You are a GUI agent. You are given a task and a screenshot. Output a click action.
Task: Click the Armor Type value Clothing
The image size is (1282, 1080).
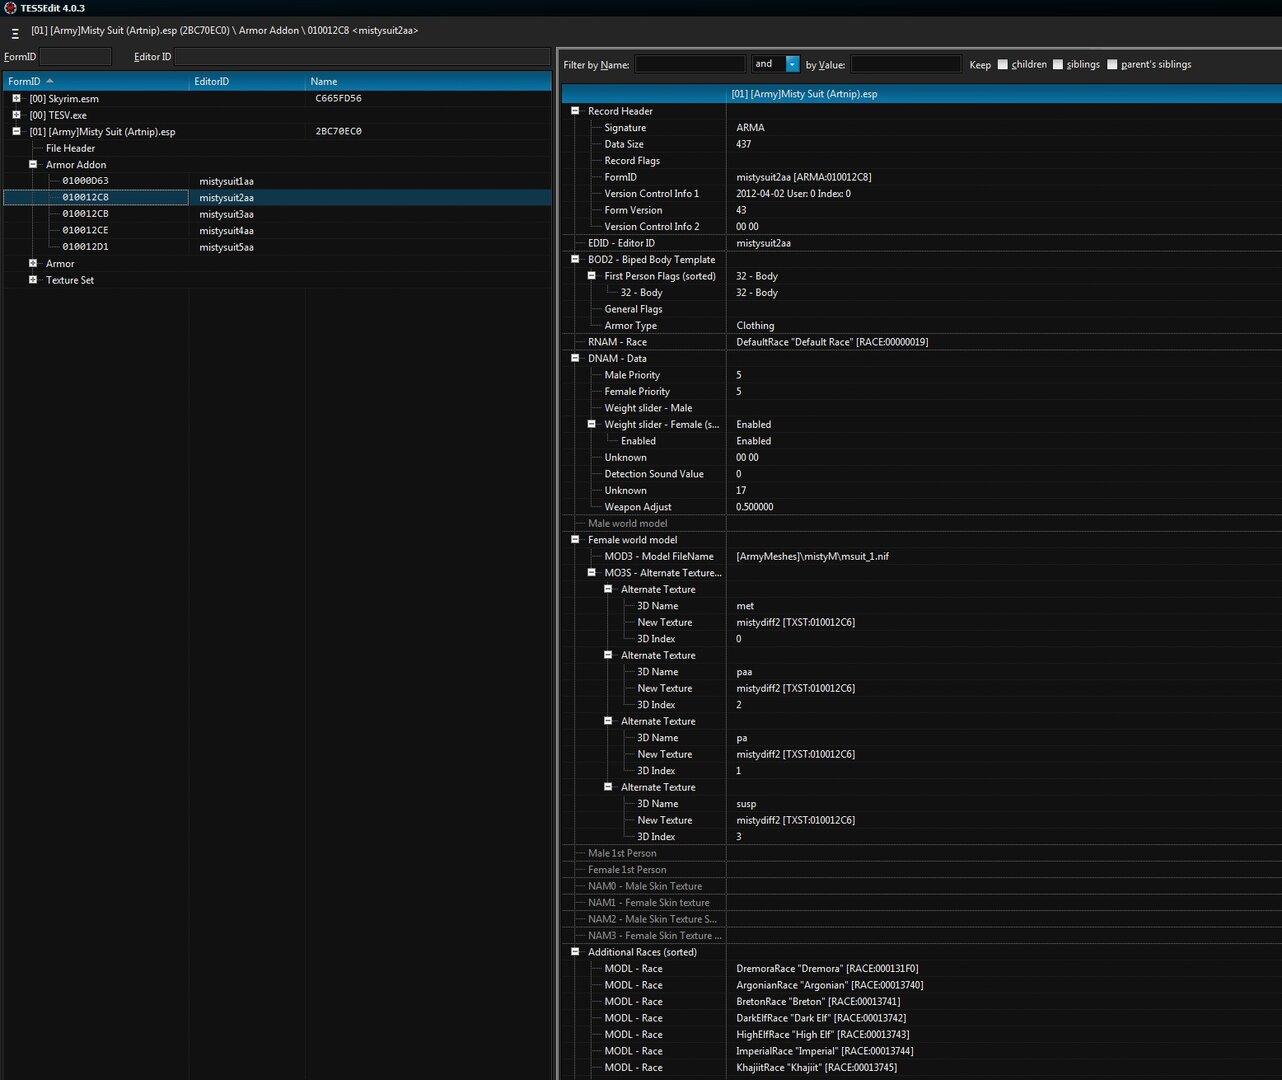755,325
